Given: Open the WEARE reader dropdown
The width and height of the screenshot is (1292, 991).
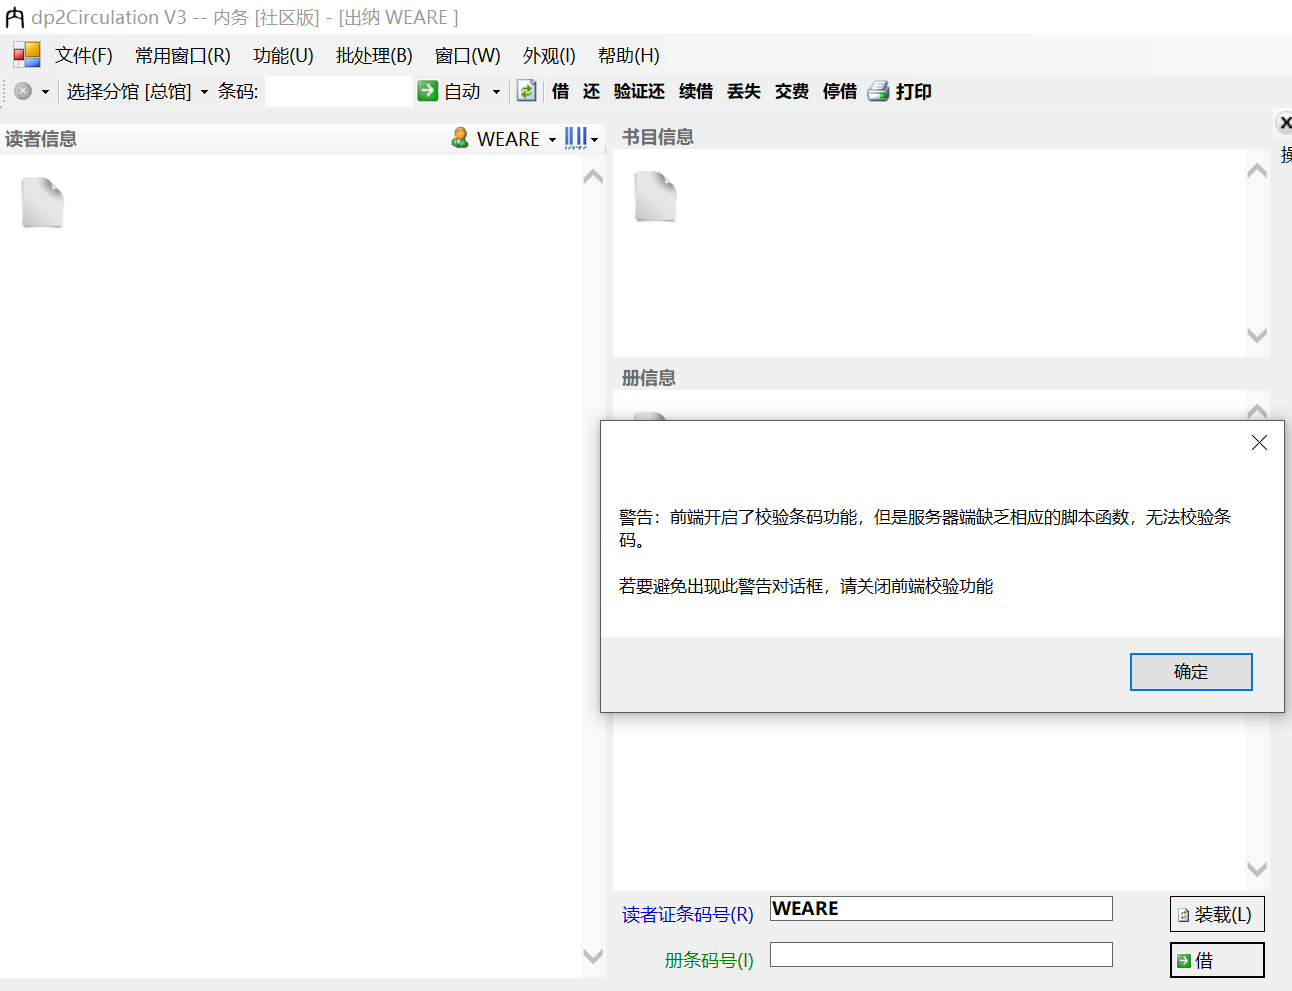Looking at the screenshot, I should [549, 138].
